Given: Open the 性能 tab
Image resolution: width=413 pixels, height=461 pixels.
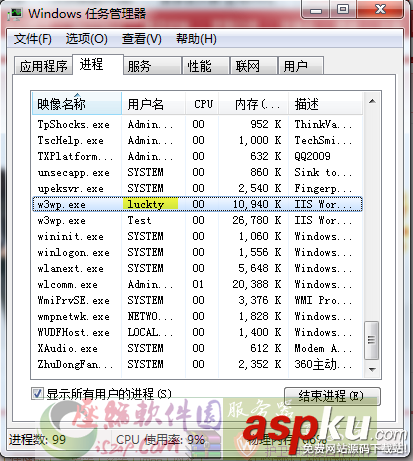Looking at the screenshot, I should tap(206, 66).
